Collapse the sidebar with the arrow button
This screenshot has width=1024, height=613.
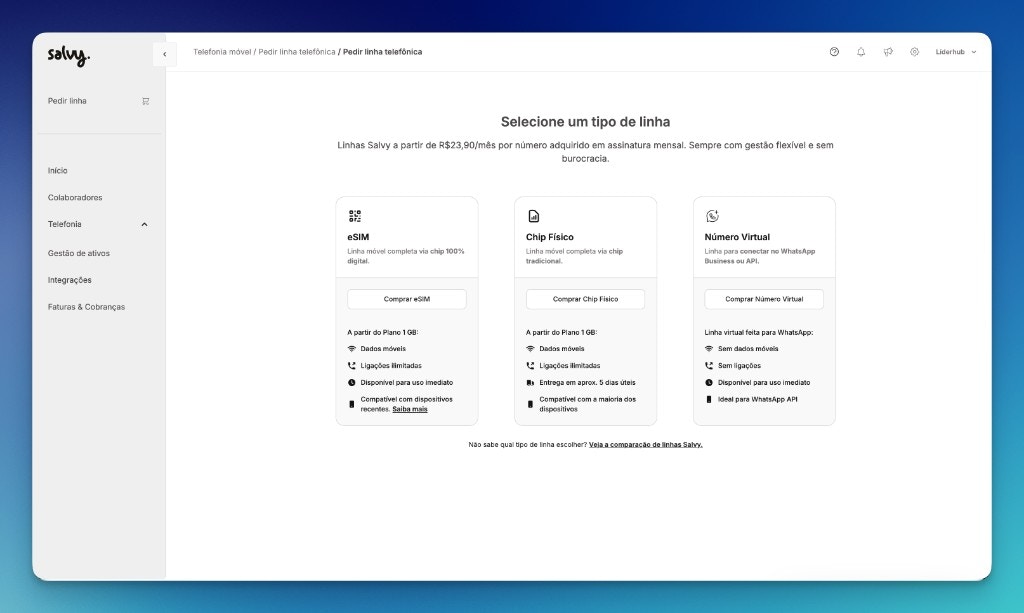165,54
